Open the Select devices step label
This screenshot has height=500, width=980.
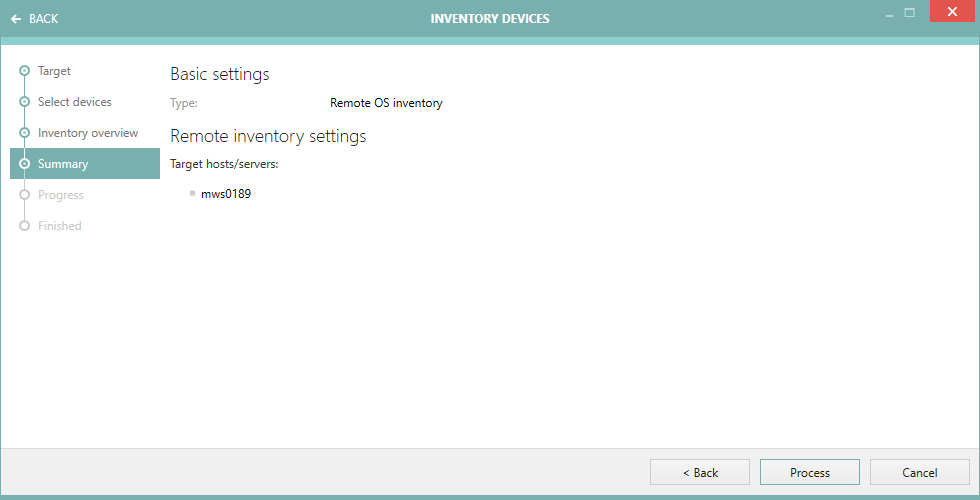tap(75, 102)
